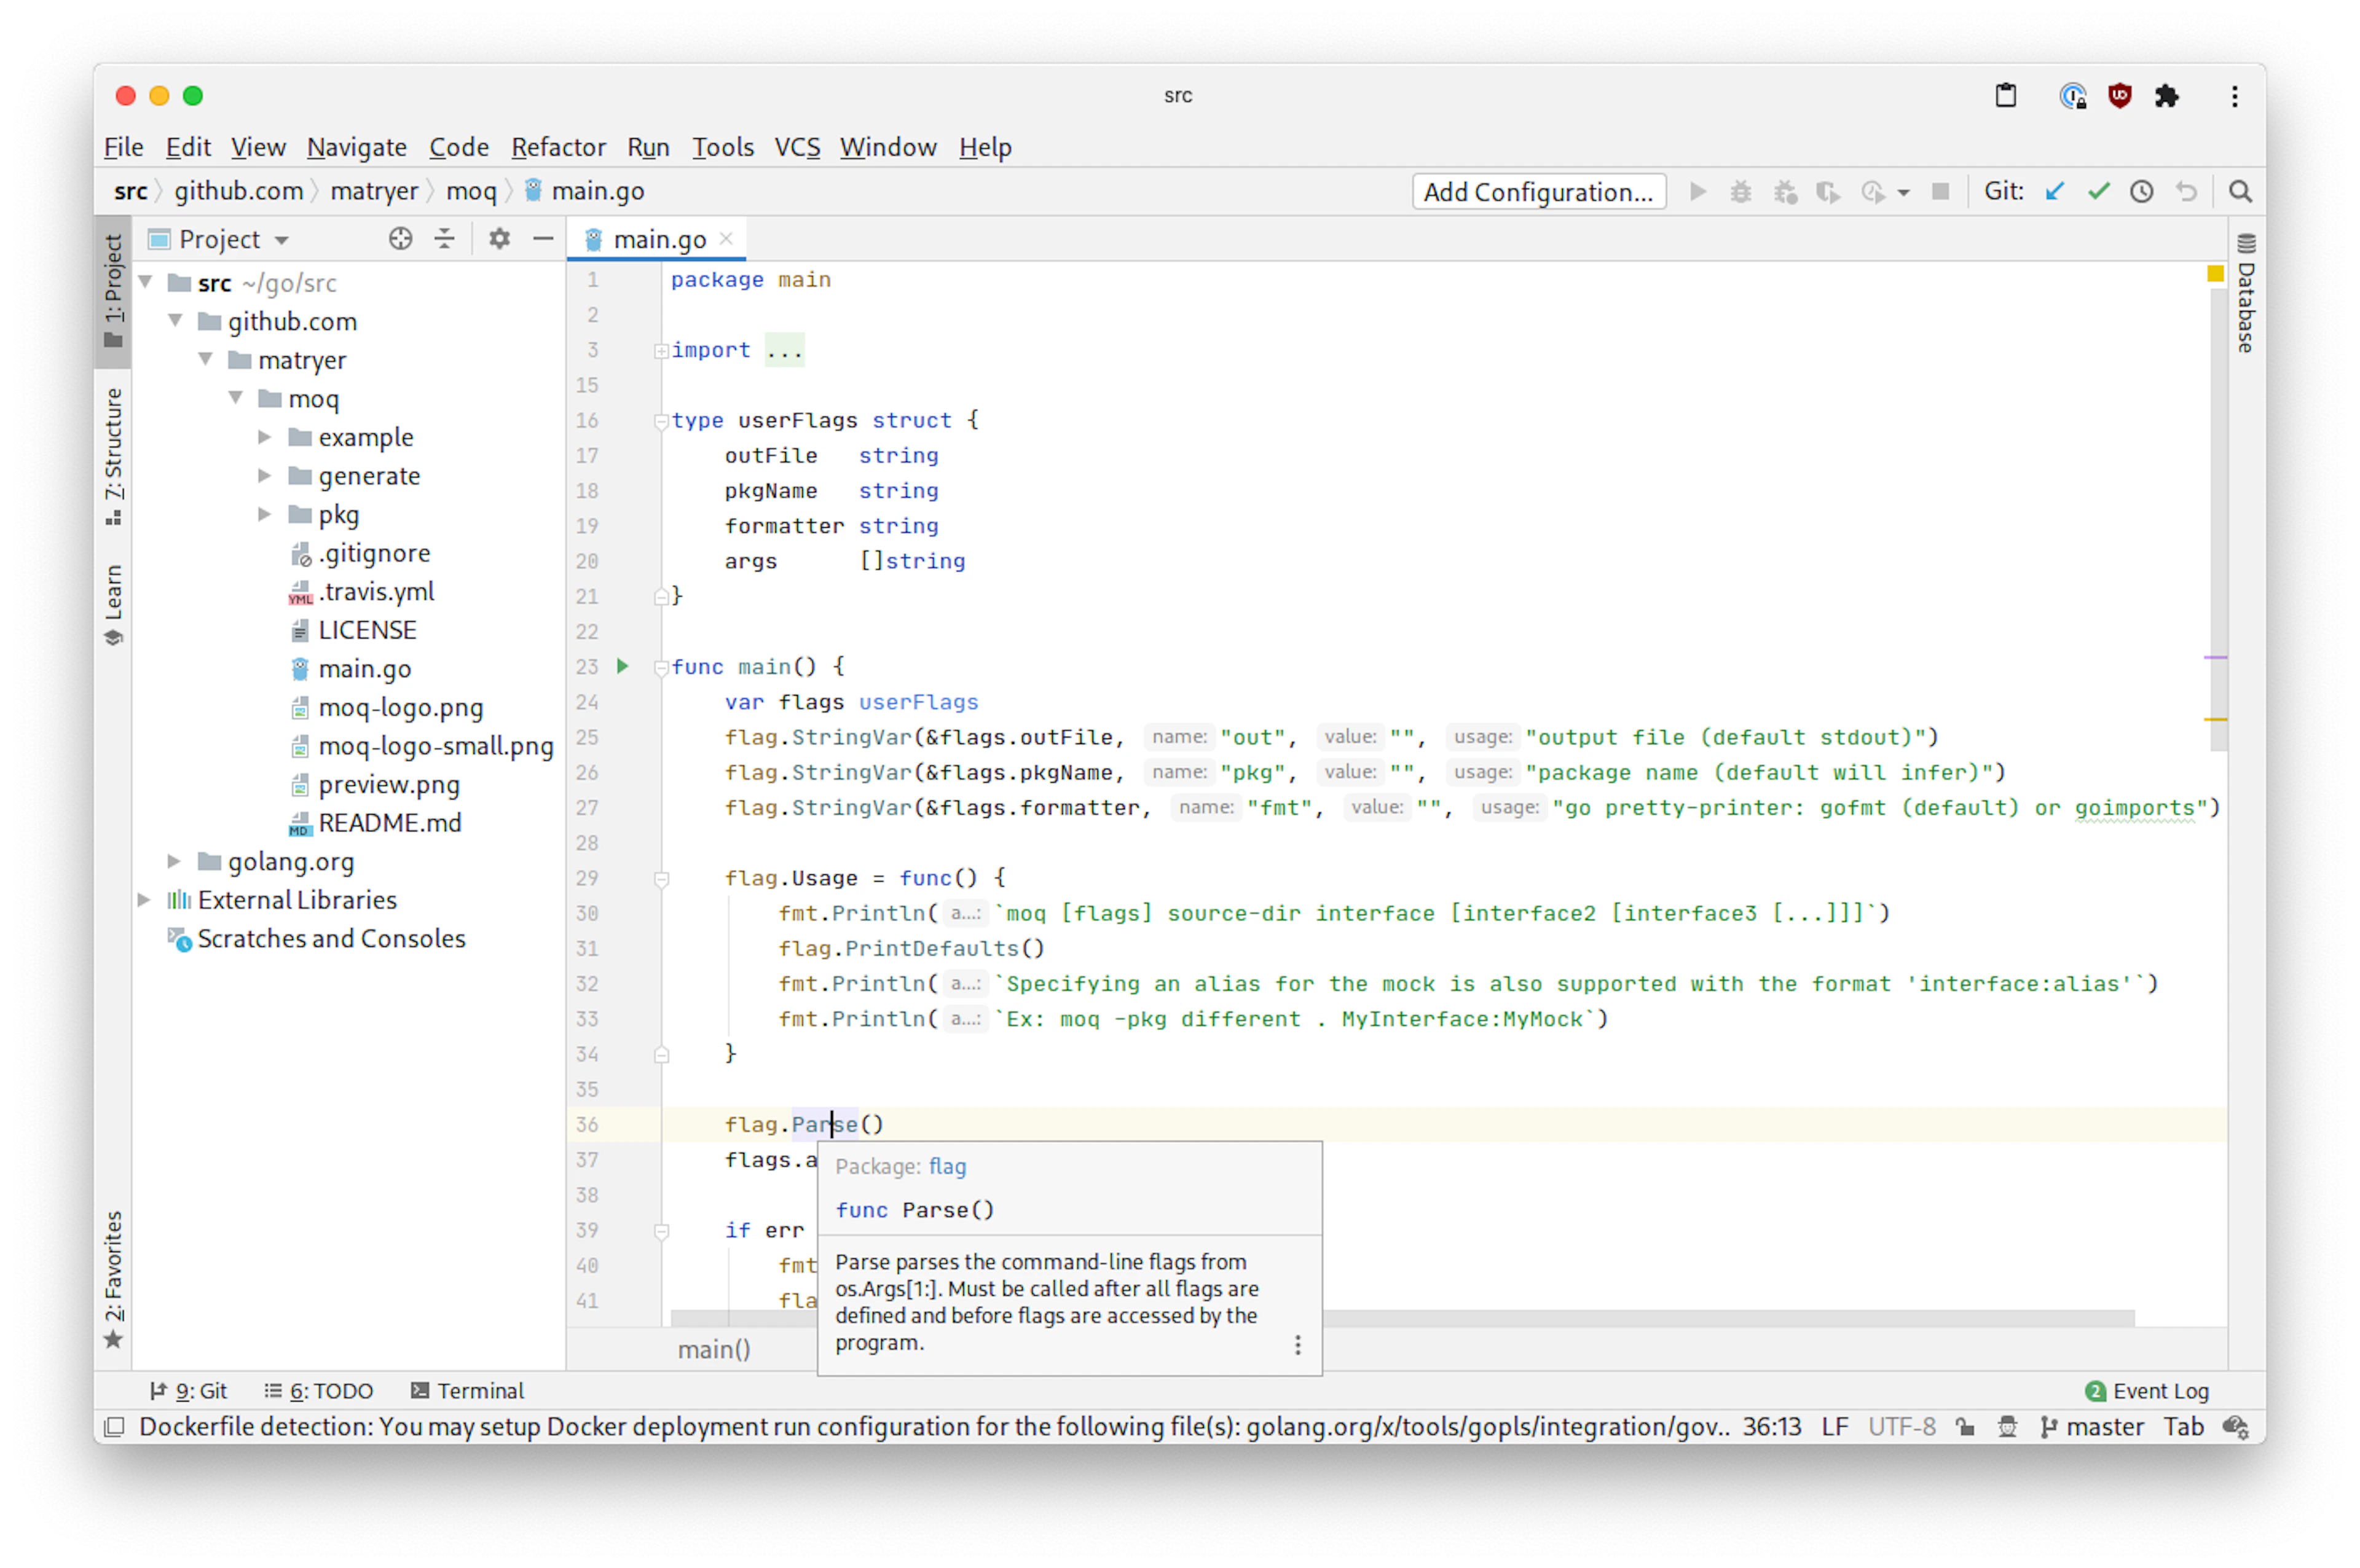2360x1568 pixels.
Task: Toggle the 6: TODO tool window
Action: pos(319,1391)
